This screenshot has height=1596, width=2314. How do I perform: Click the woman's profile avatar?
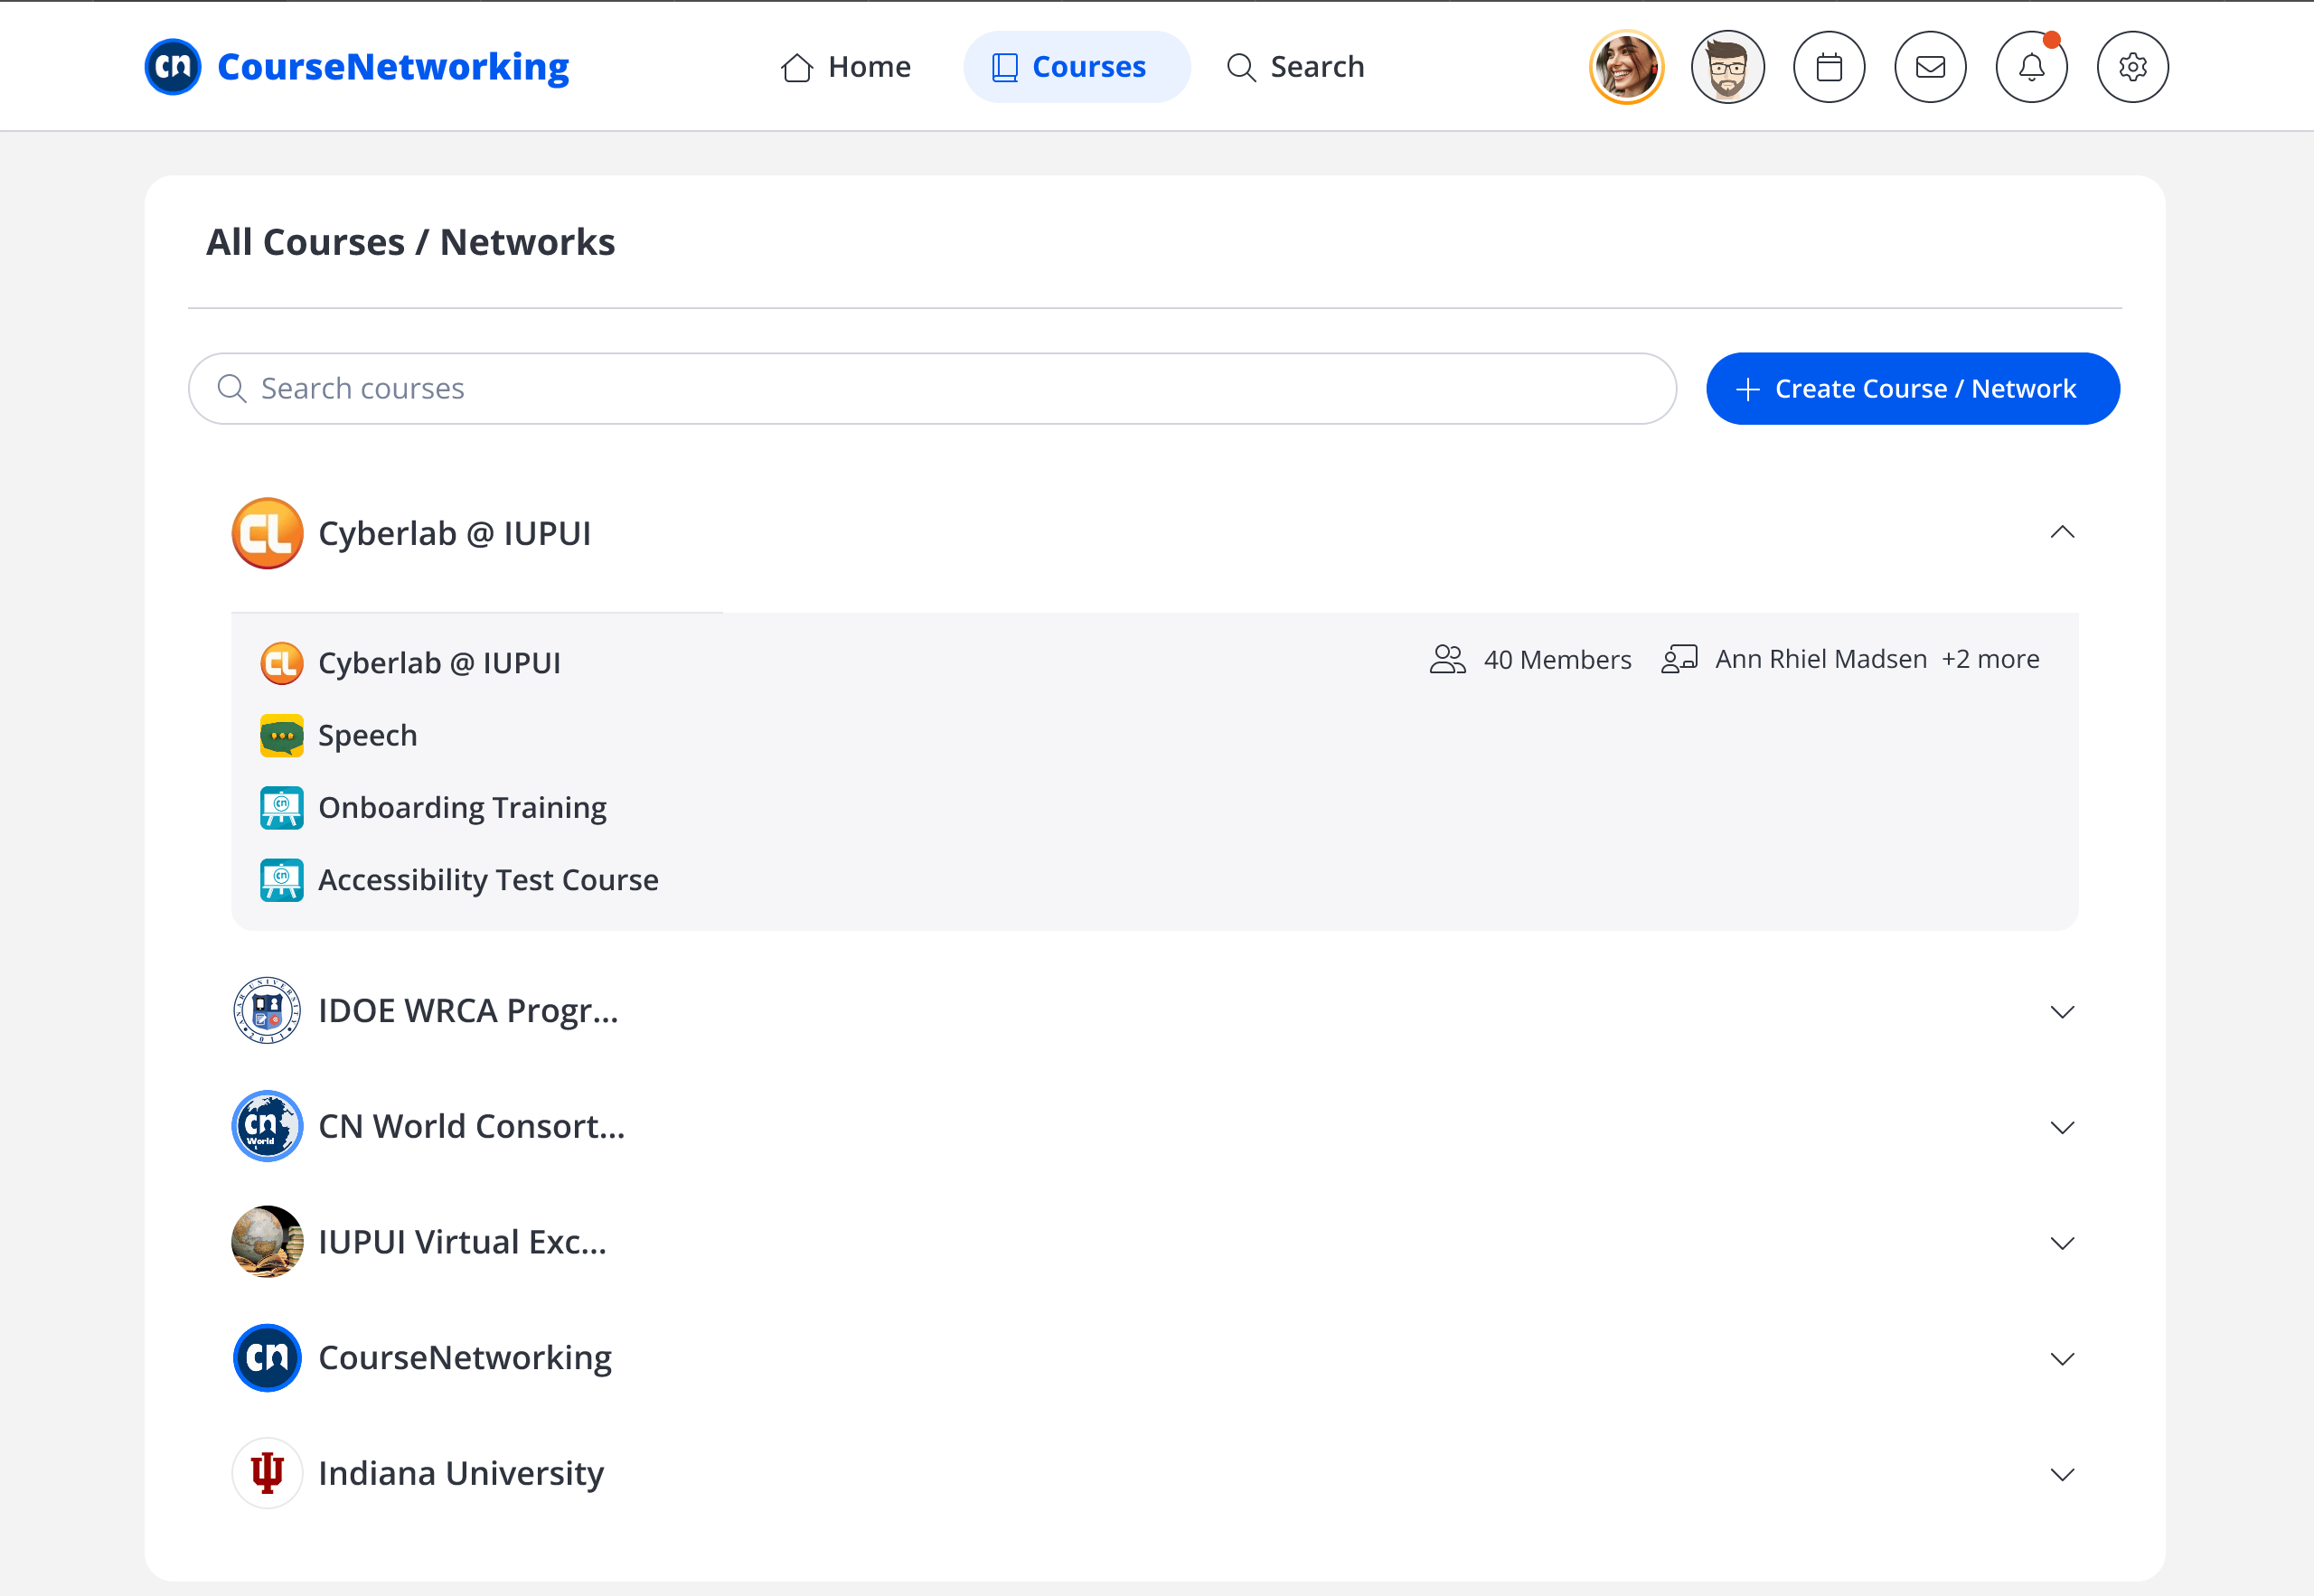click(x=1626, y=67)
